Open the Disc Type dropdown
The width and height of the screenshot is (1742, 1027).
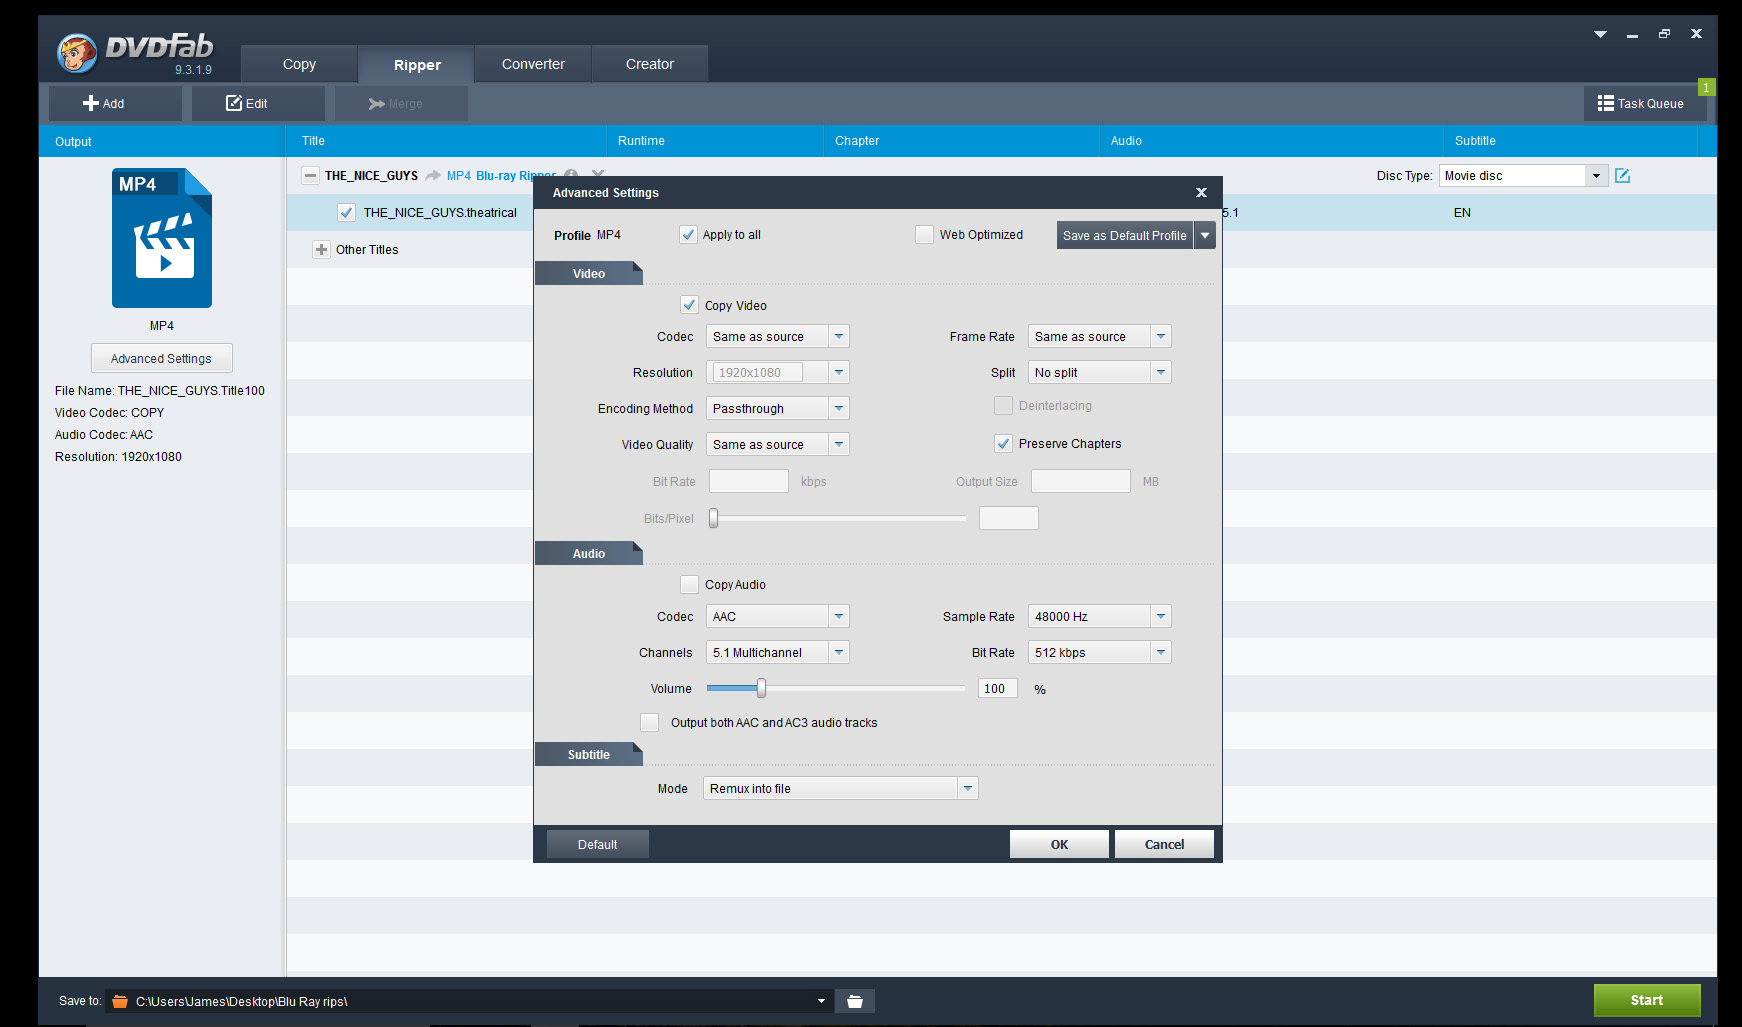1523,176
